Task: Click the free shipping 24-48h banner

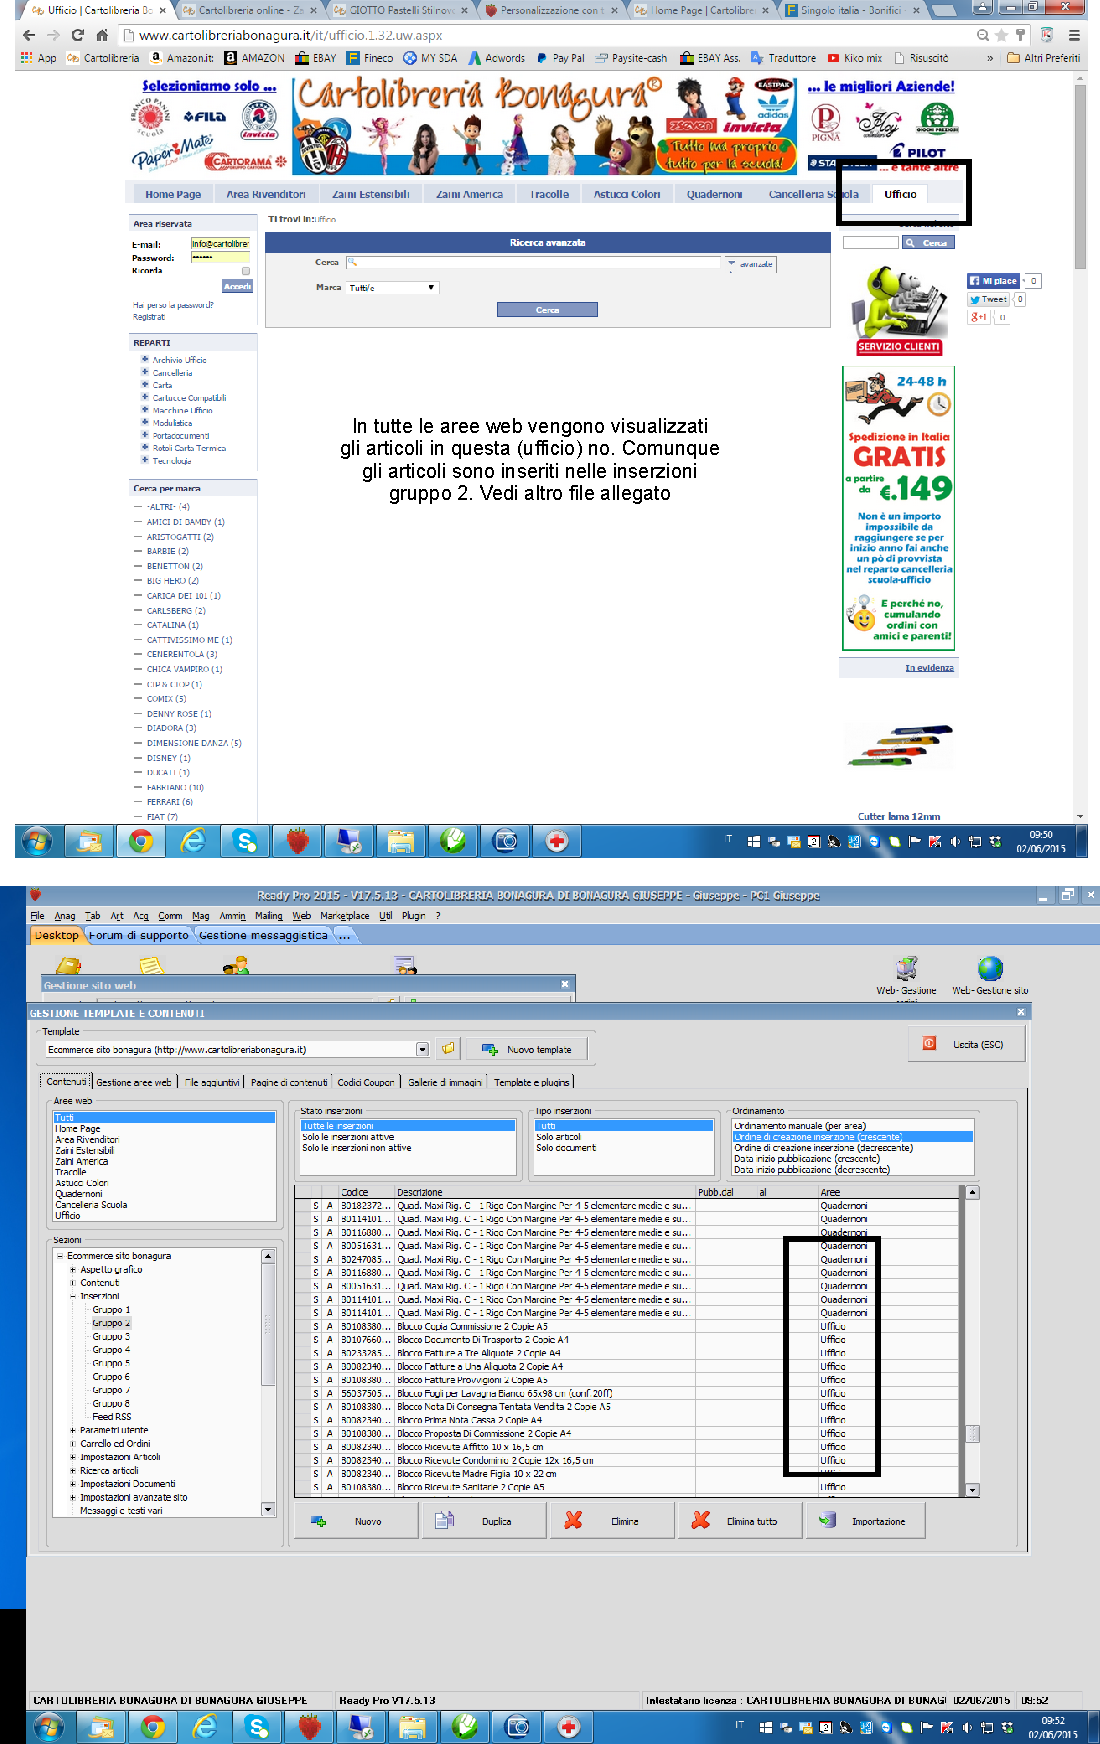Action: pos(899,508)
